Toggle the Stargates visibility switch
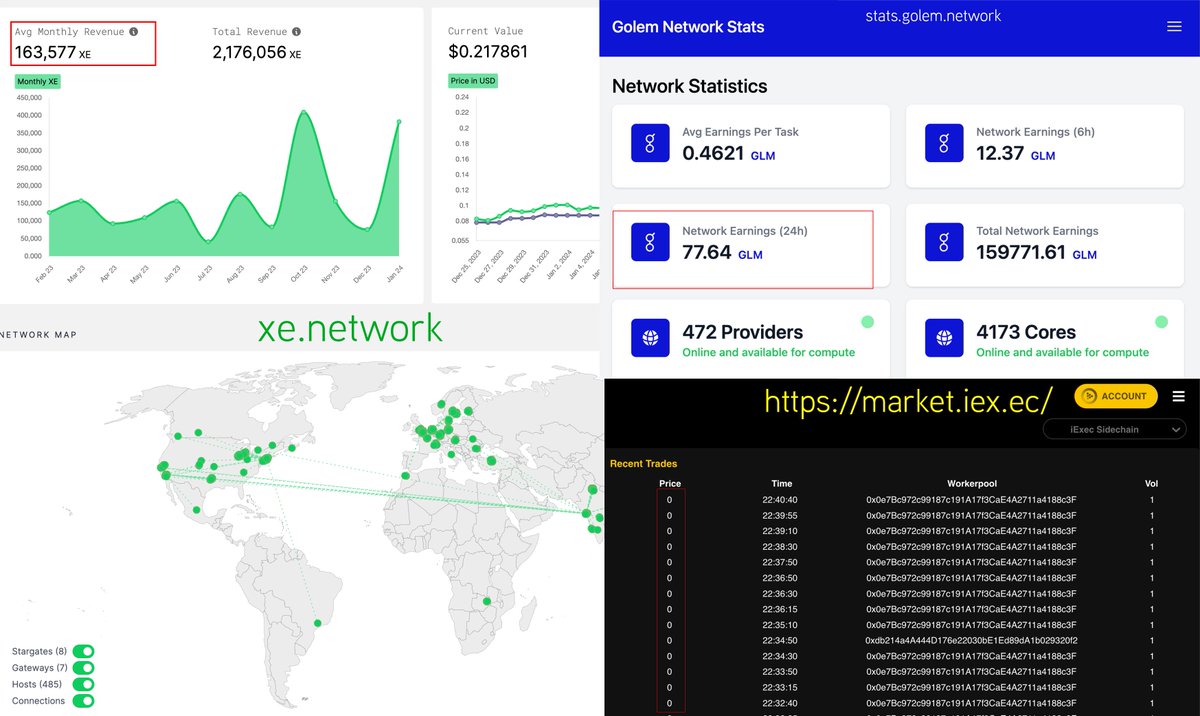Screen dimensions: 1200x716 coord(85,650)
